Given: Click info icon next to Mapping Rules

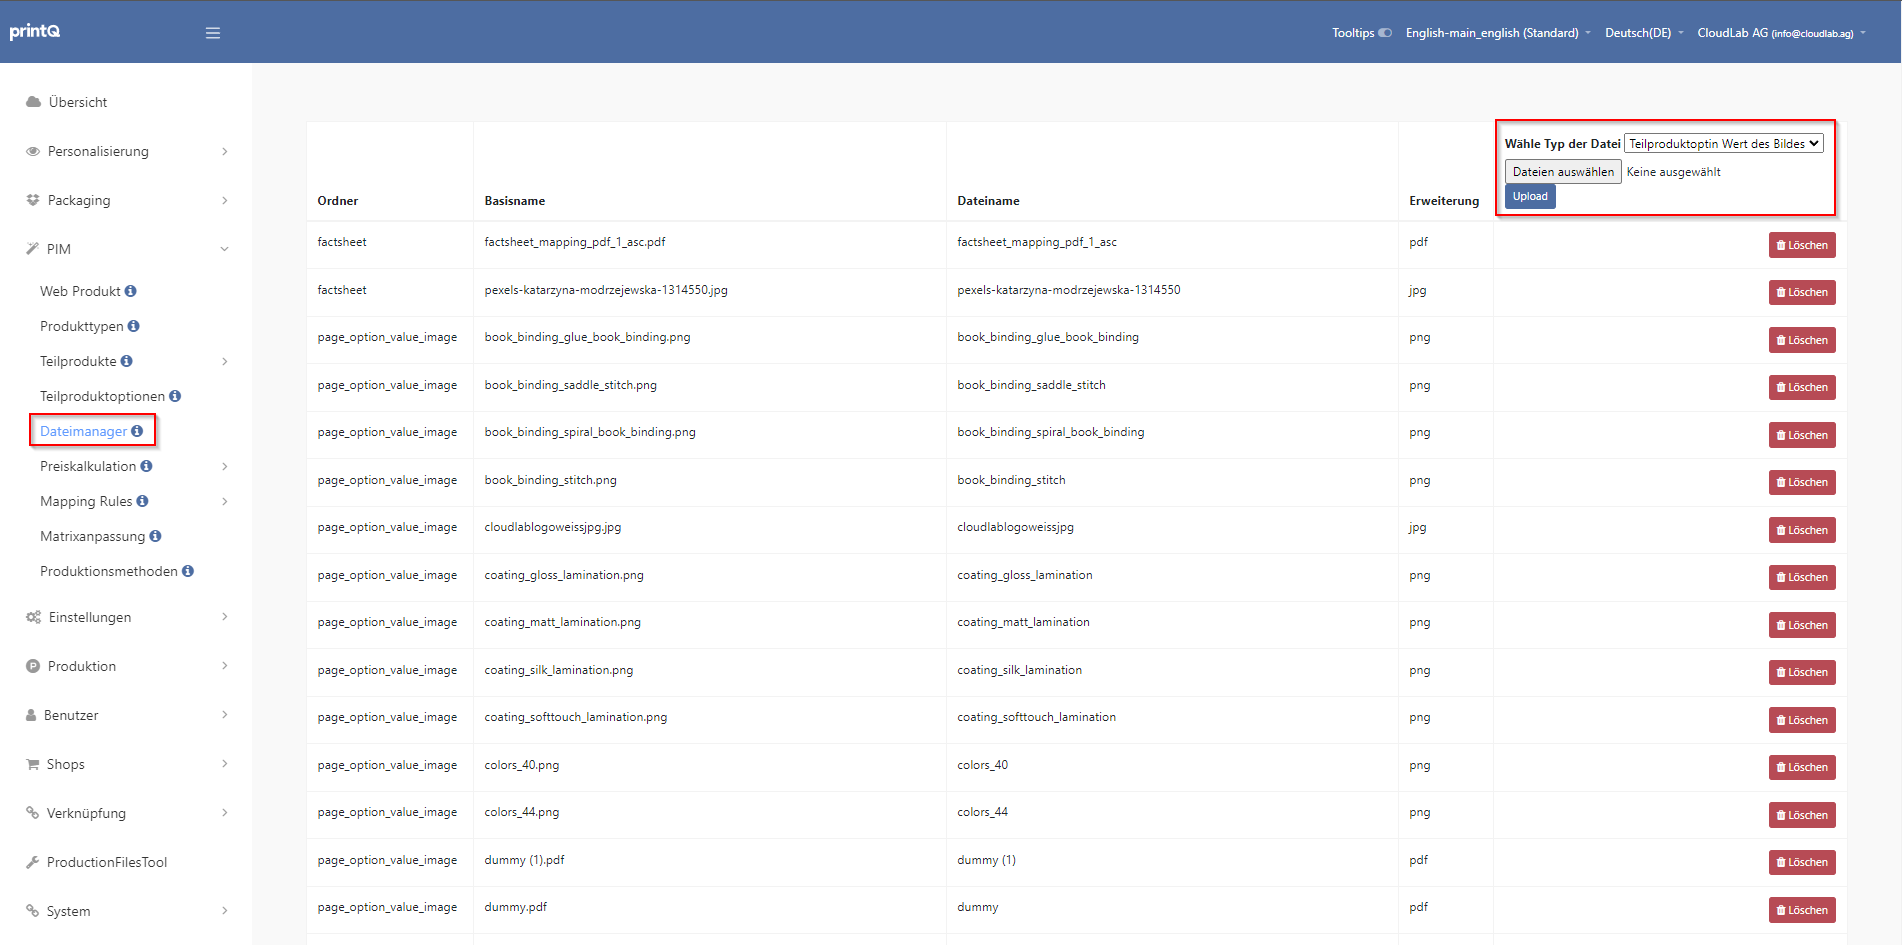Looking at the screenshot, I should pos(142,501).
